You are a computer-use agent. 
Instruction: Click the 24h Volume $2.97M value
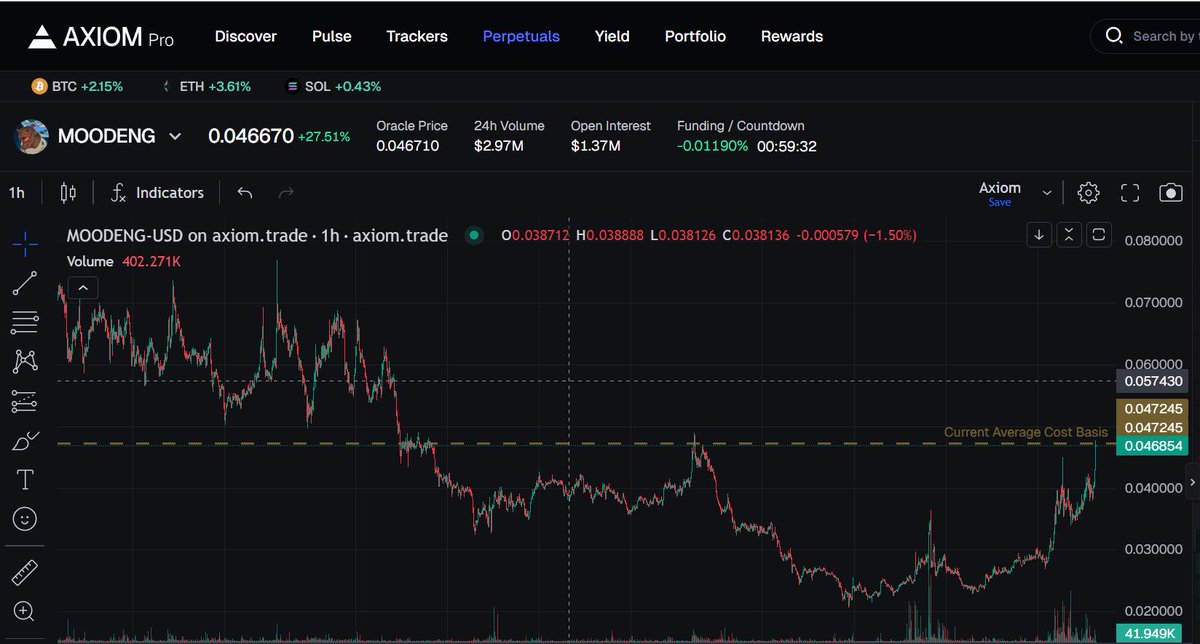click(498, 146)
